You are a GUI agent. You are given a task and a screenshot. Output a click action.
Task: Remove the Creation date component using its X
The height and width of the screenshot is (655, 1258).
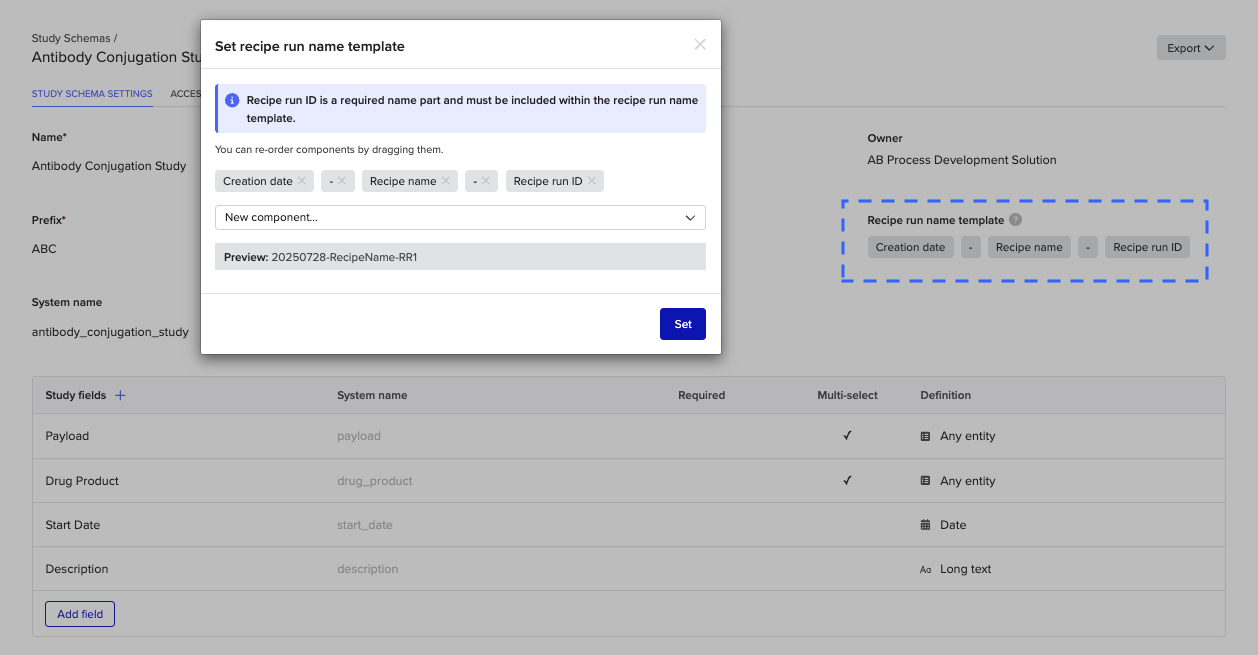[303, 181]
